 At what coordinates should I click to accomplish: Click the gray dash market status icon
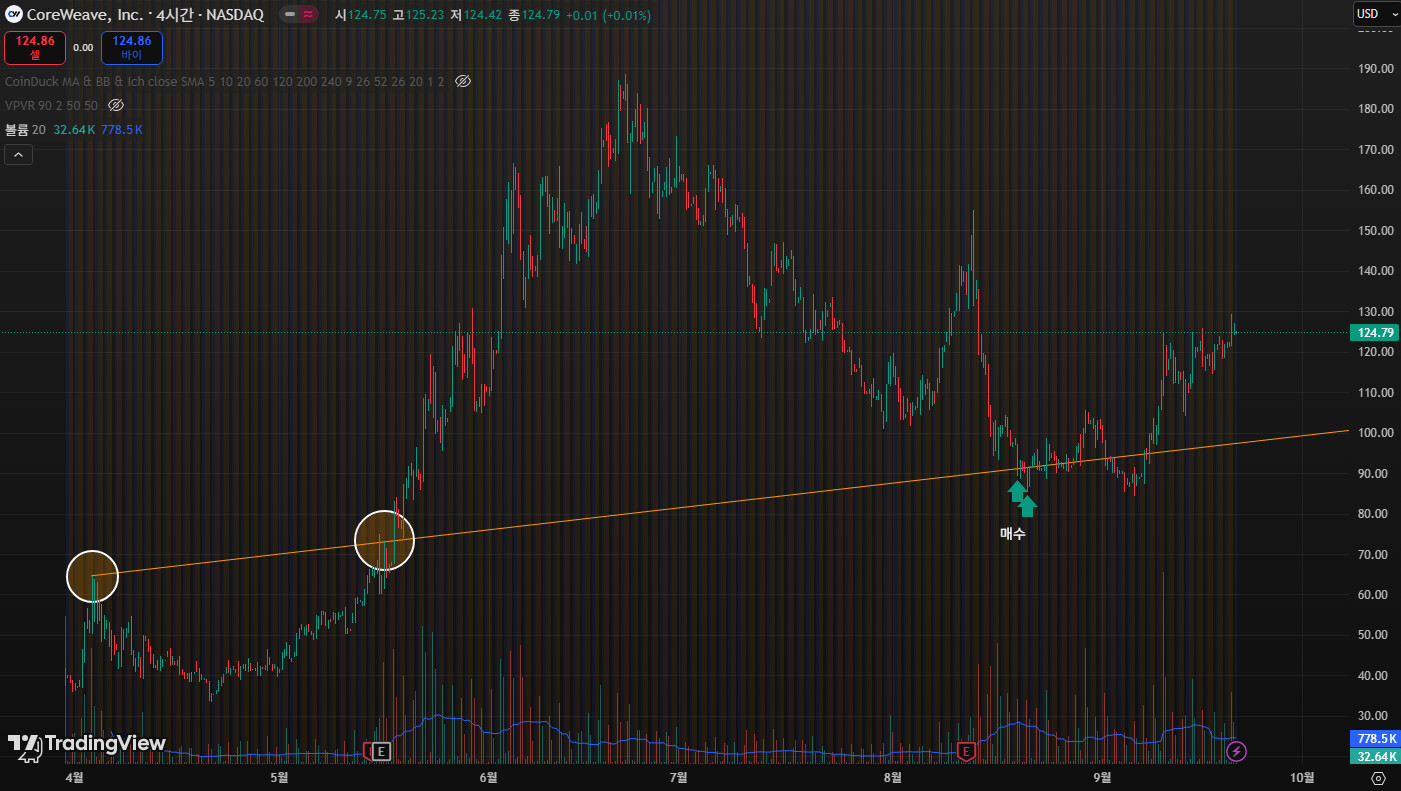coord(289,15)
